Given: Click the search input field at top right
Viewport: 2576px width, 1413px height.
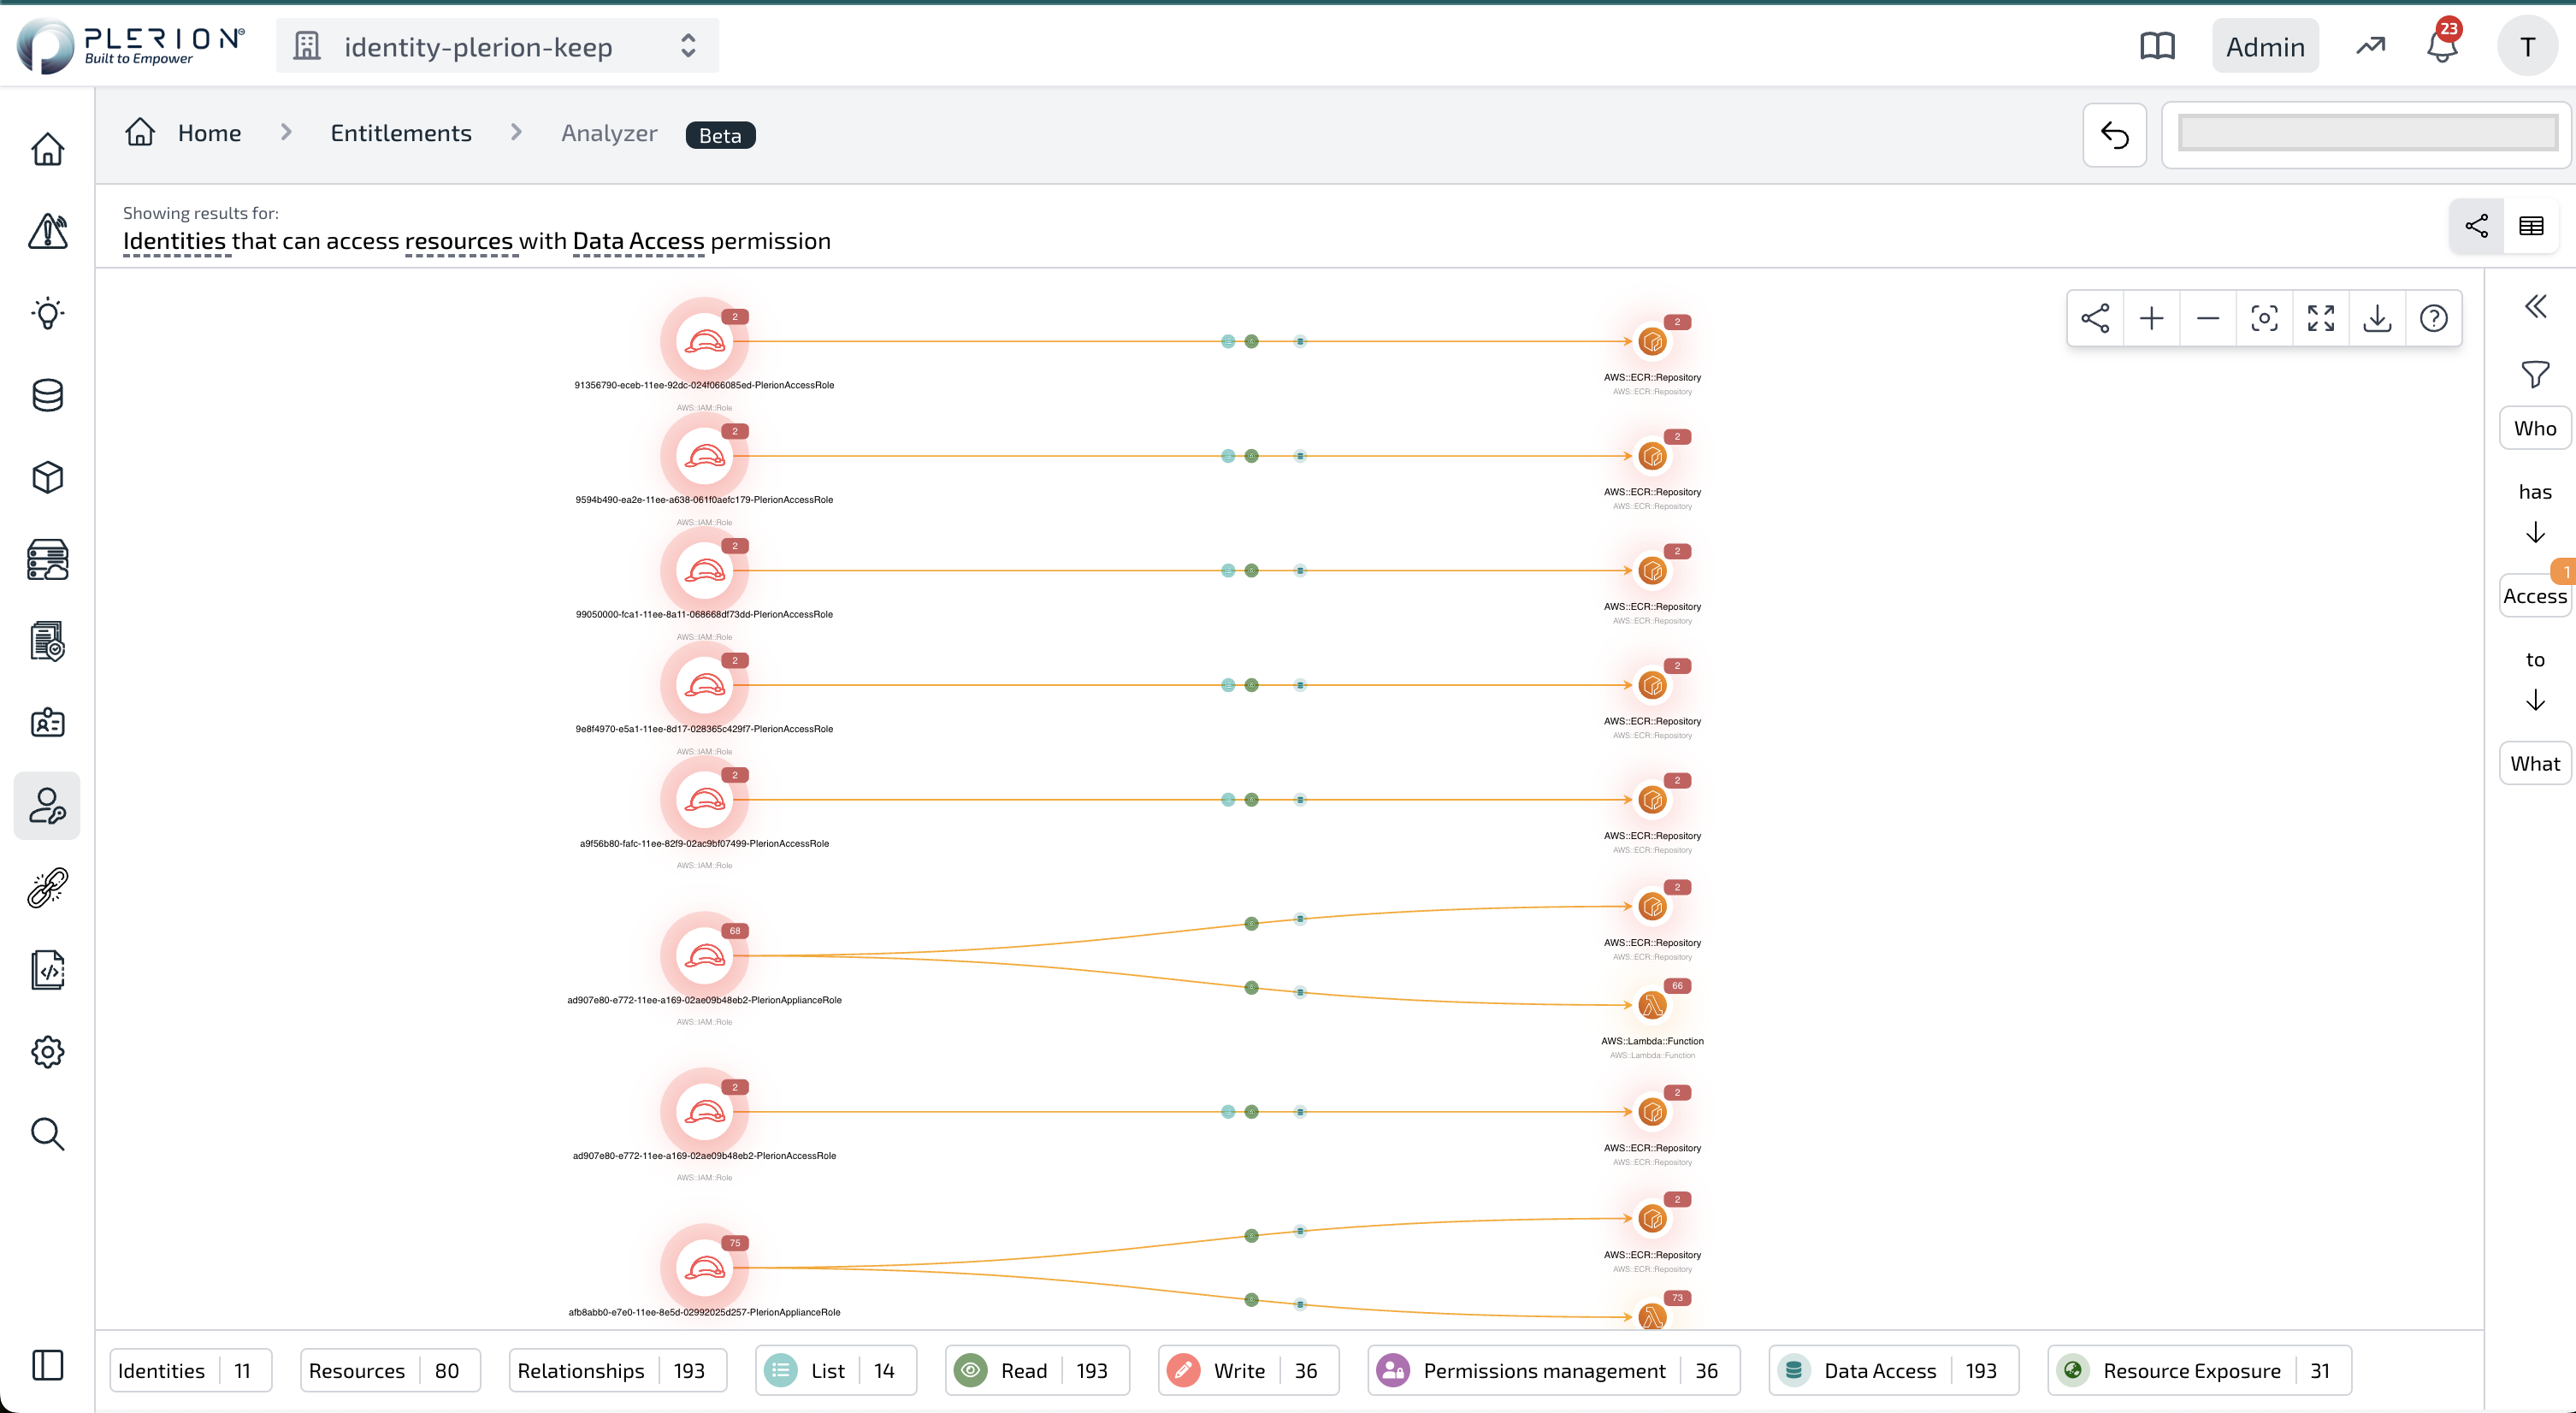Looking at the screenshot, I should pos(2367,133).
